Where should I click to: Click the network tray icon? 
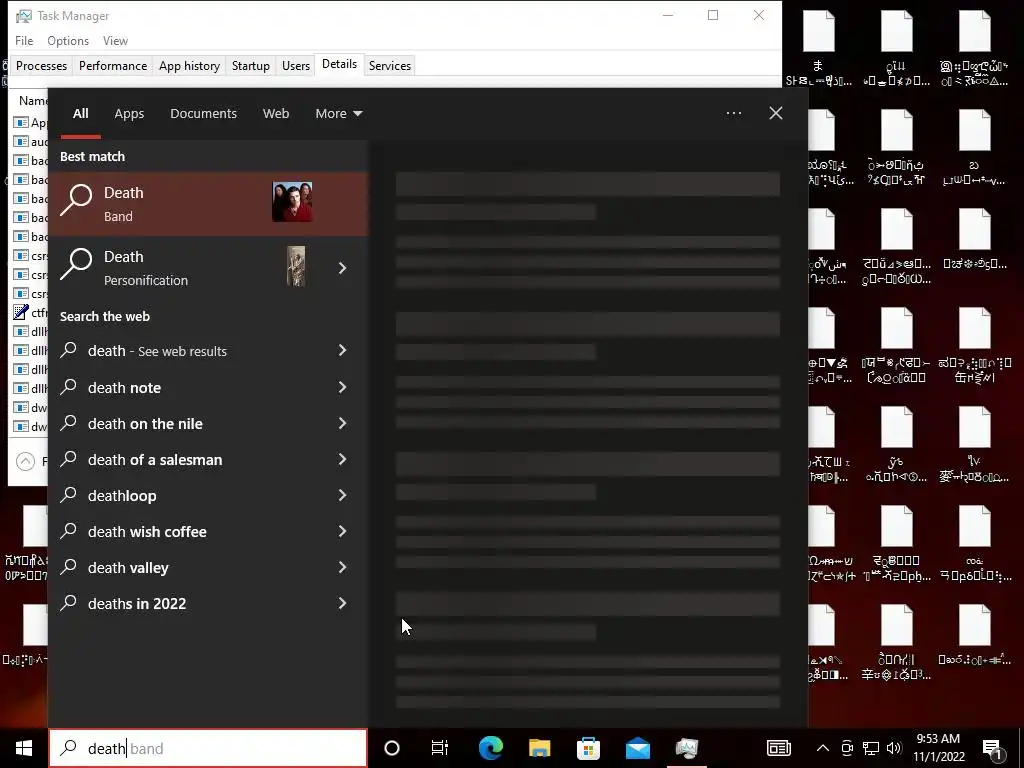coord(871,748)
